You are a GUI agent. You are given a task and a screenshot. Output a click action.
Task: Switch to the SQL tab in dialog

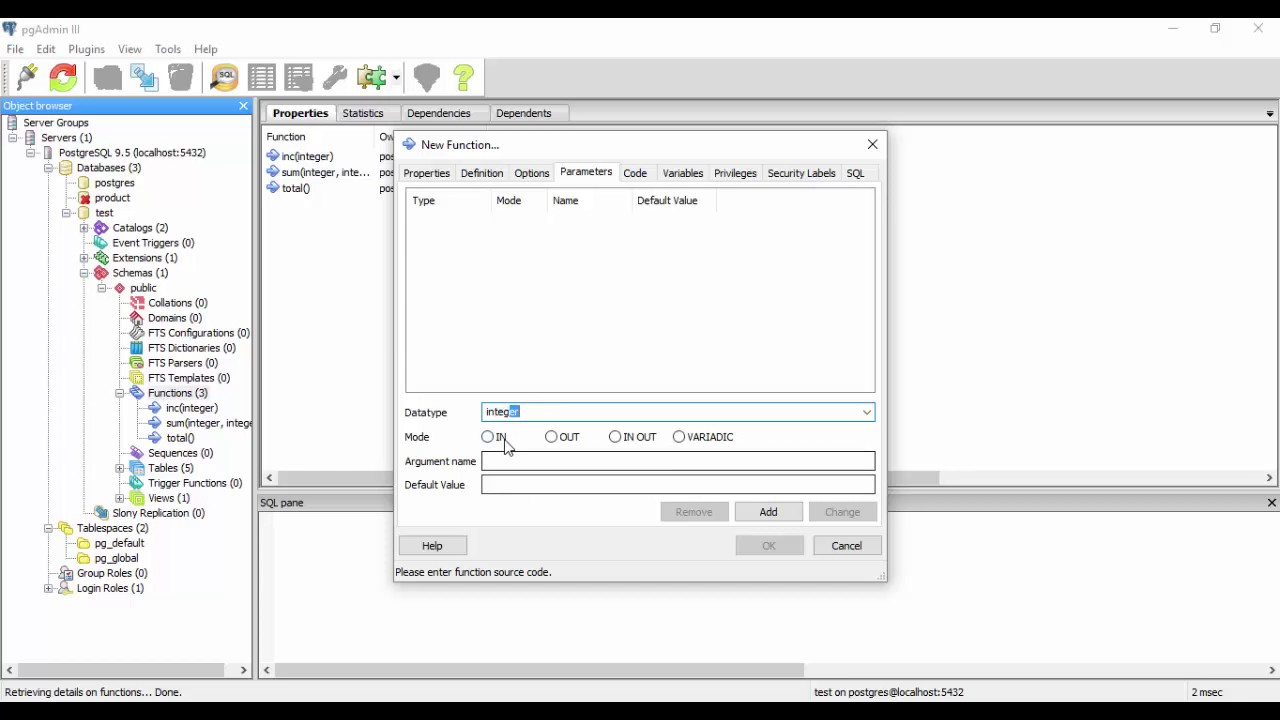pyautogui.click(x=855, y=174)
